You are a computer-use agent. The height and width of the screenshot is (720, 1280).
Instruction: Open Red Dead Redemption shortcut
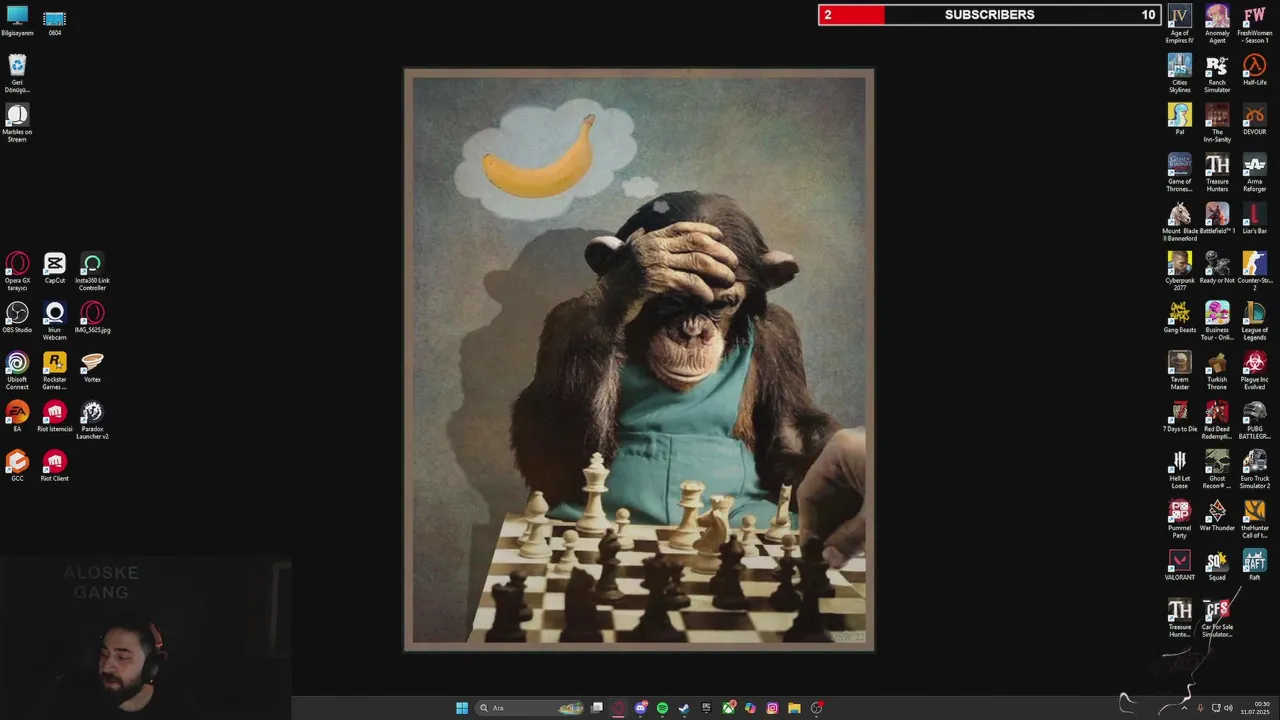(x=1217, y=420)
